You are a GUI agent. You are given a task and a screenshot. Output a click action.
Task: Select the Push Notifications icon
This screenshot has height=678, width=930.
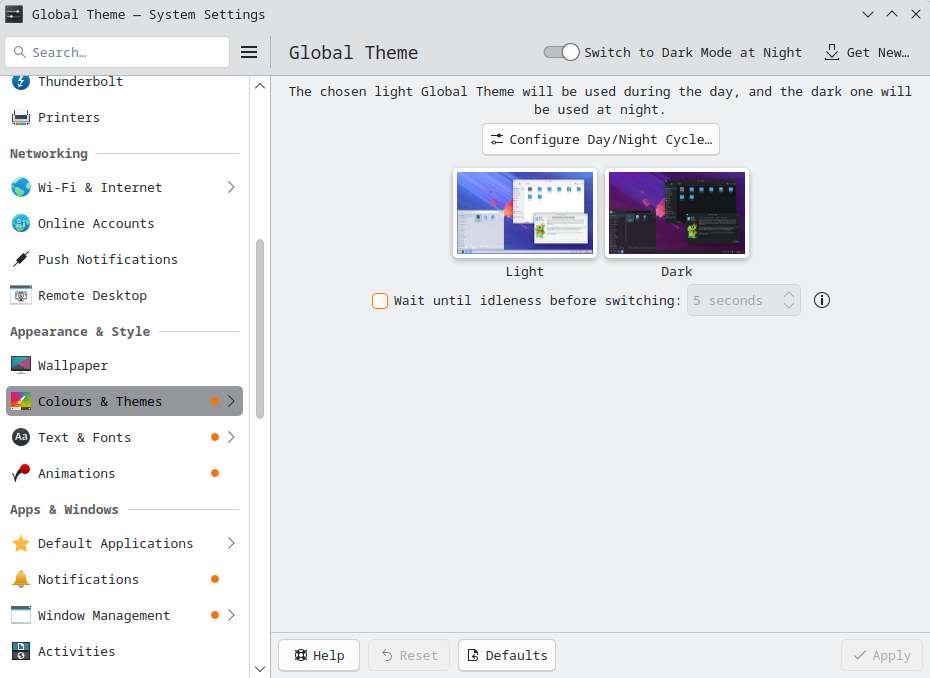click(x=20, y=260)
